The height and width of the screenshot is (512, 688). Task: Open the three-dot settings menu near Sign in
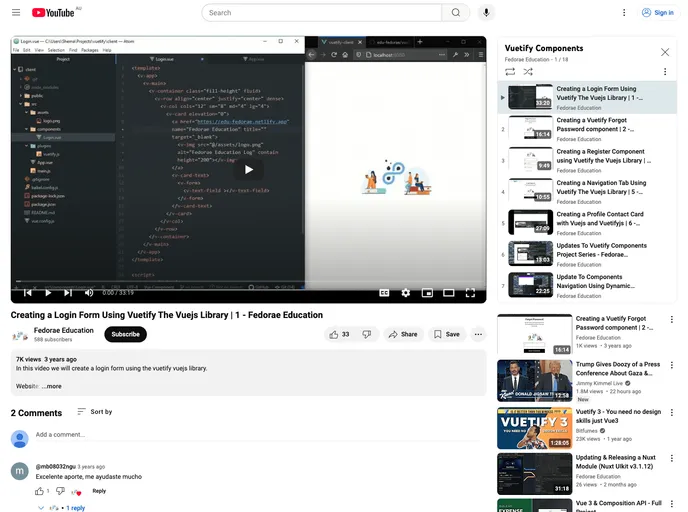(x=624, y=13)
